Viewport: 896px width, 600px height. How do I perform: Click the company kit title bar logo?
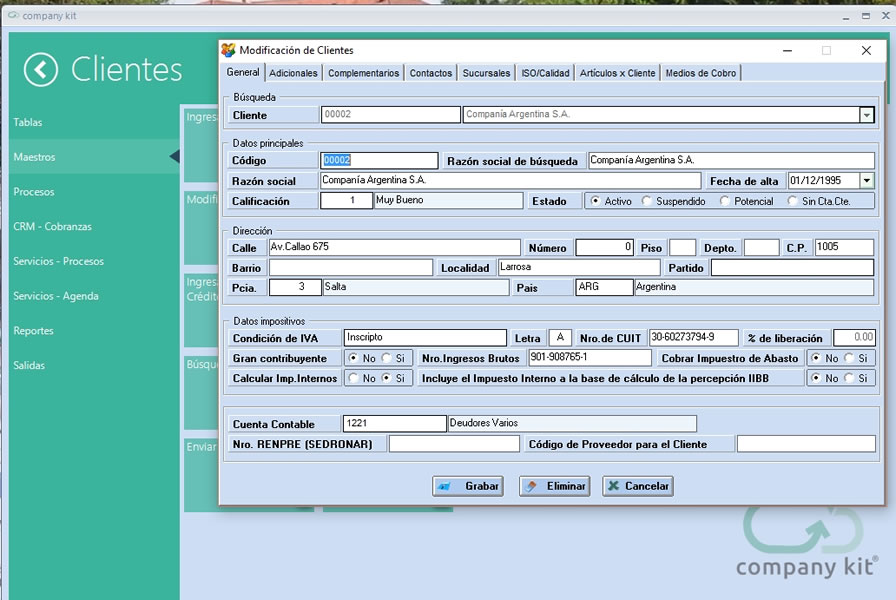pos(13,15)
